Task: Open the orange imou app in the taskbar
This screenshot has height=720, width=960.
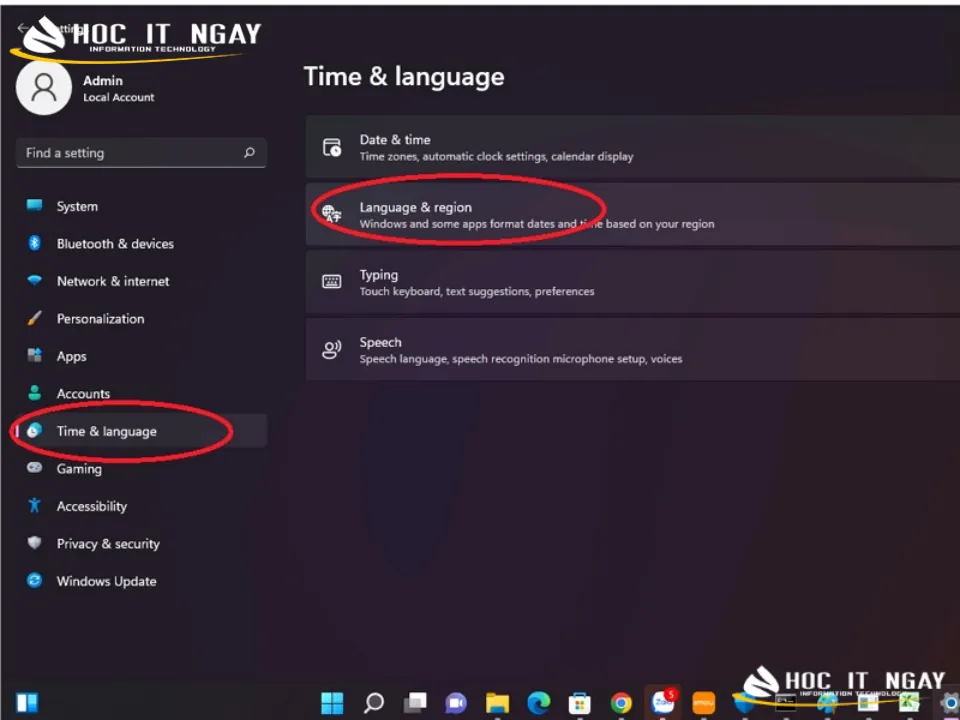Action: click(x=703, y=703)
